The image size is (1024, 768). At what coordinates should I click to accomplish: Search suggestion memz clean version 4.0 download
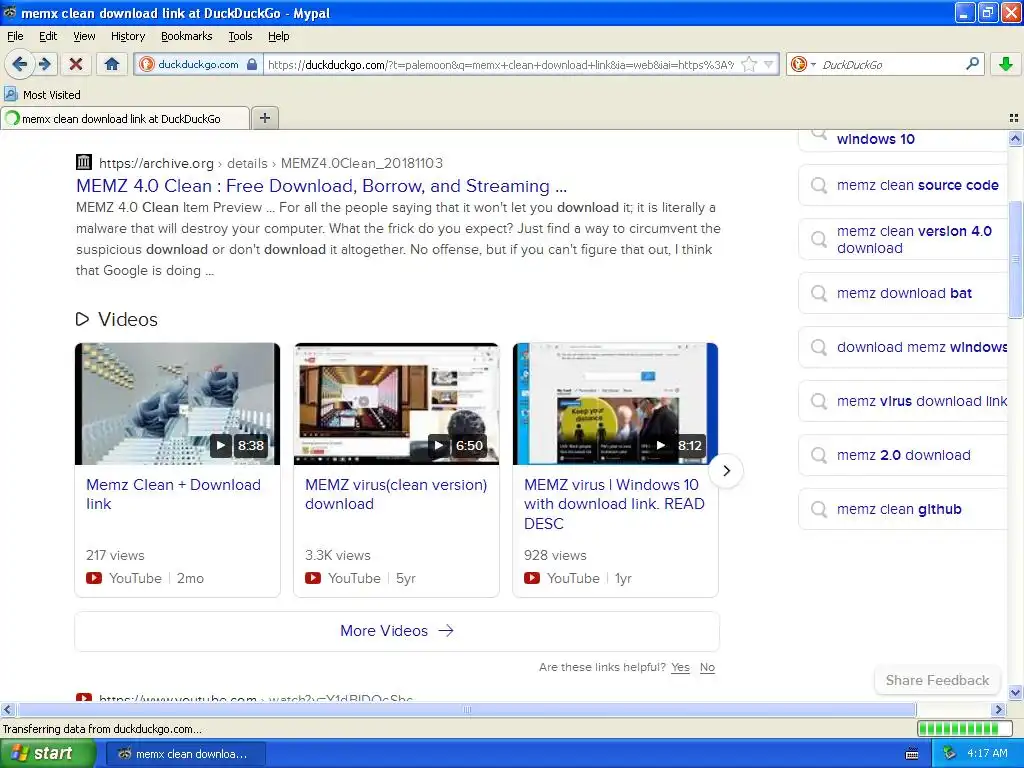point(903,240)
